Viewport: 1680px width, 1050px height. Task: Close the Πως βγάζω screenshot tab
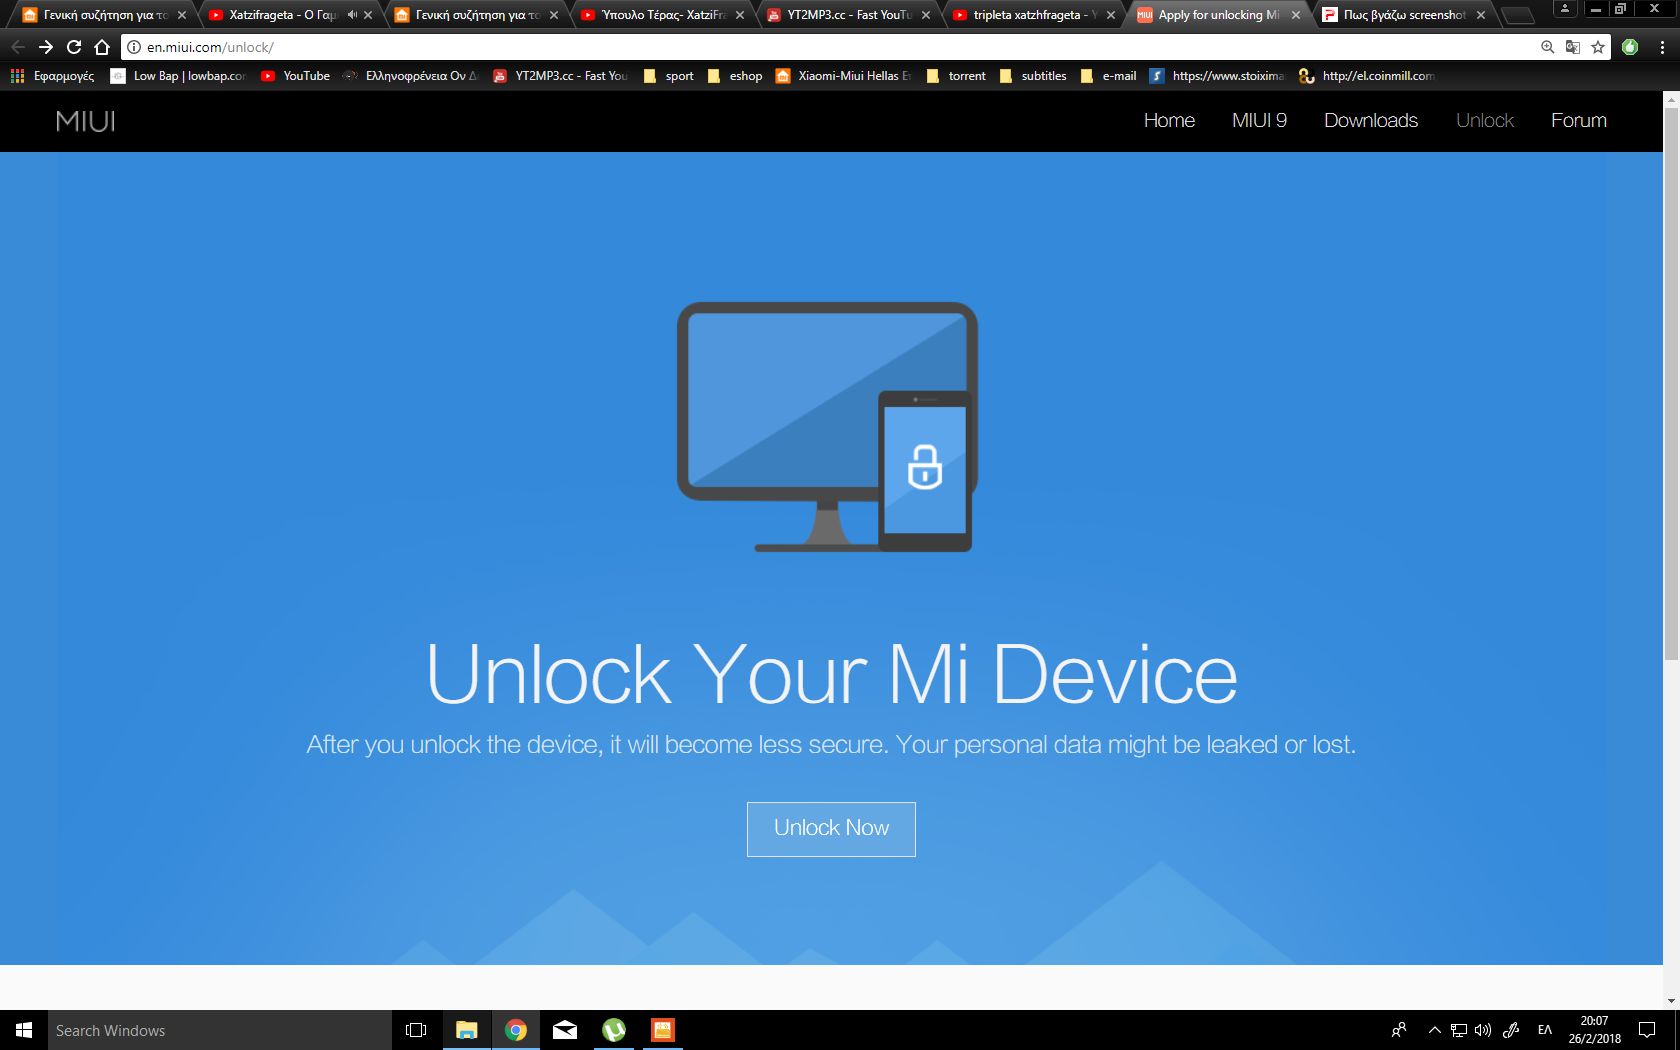click(1481, 15)
